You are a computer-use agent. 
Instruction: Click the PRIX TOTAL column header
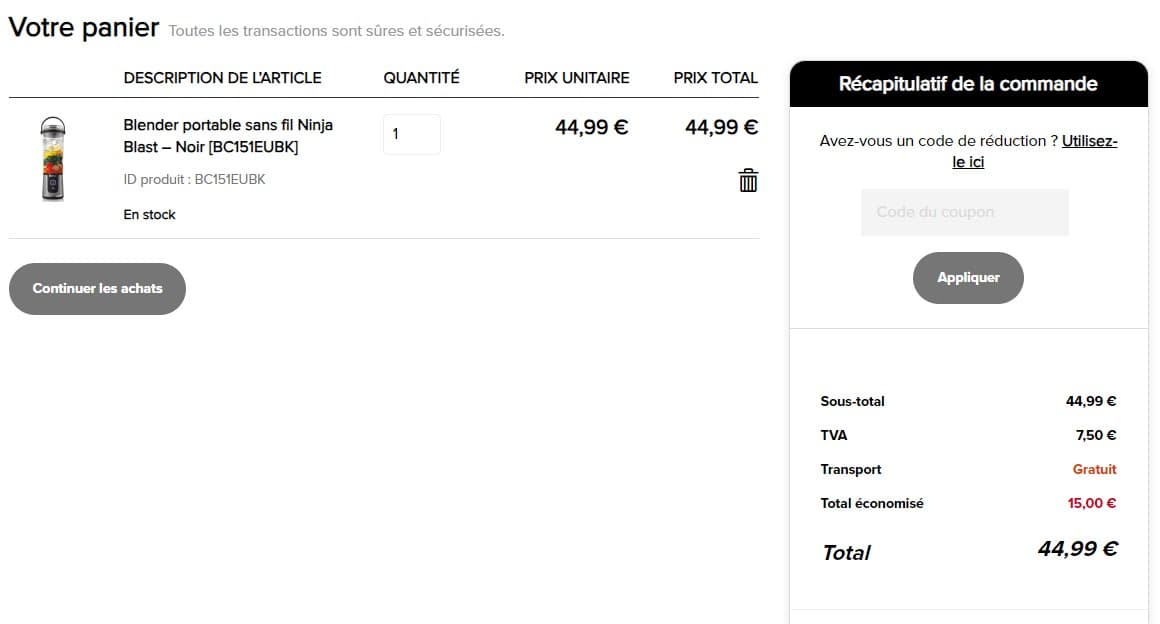(715, 78)
